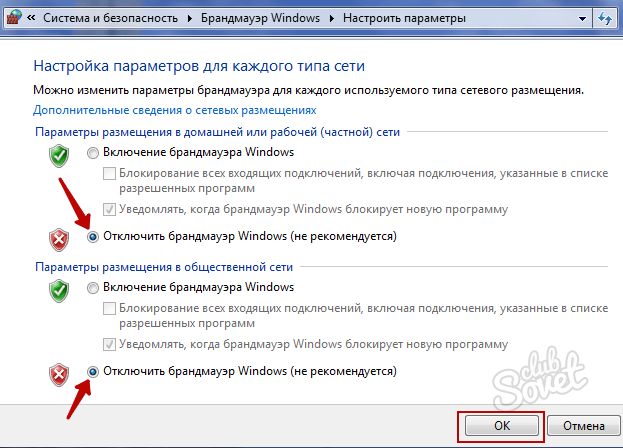Confirm settings with the OK button
This screenshot has height=448, width=623.
502,427
